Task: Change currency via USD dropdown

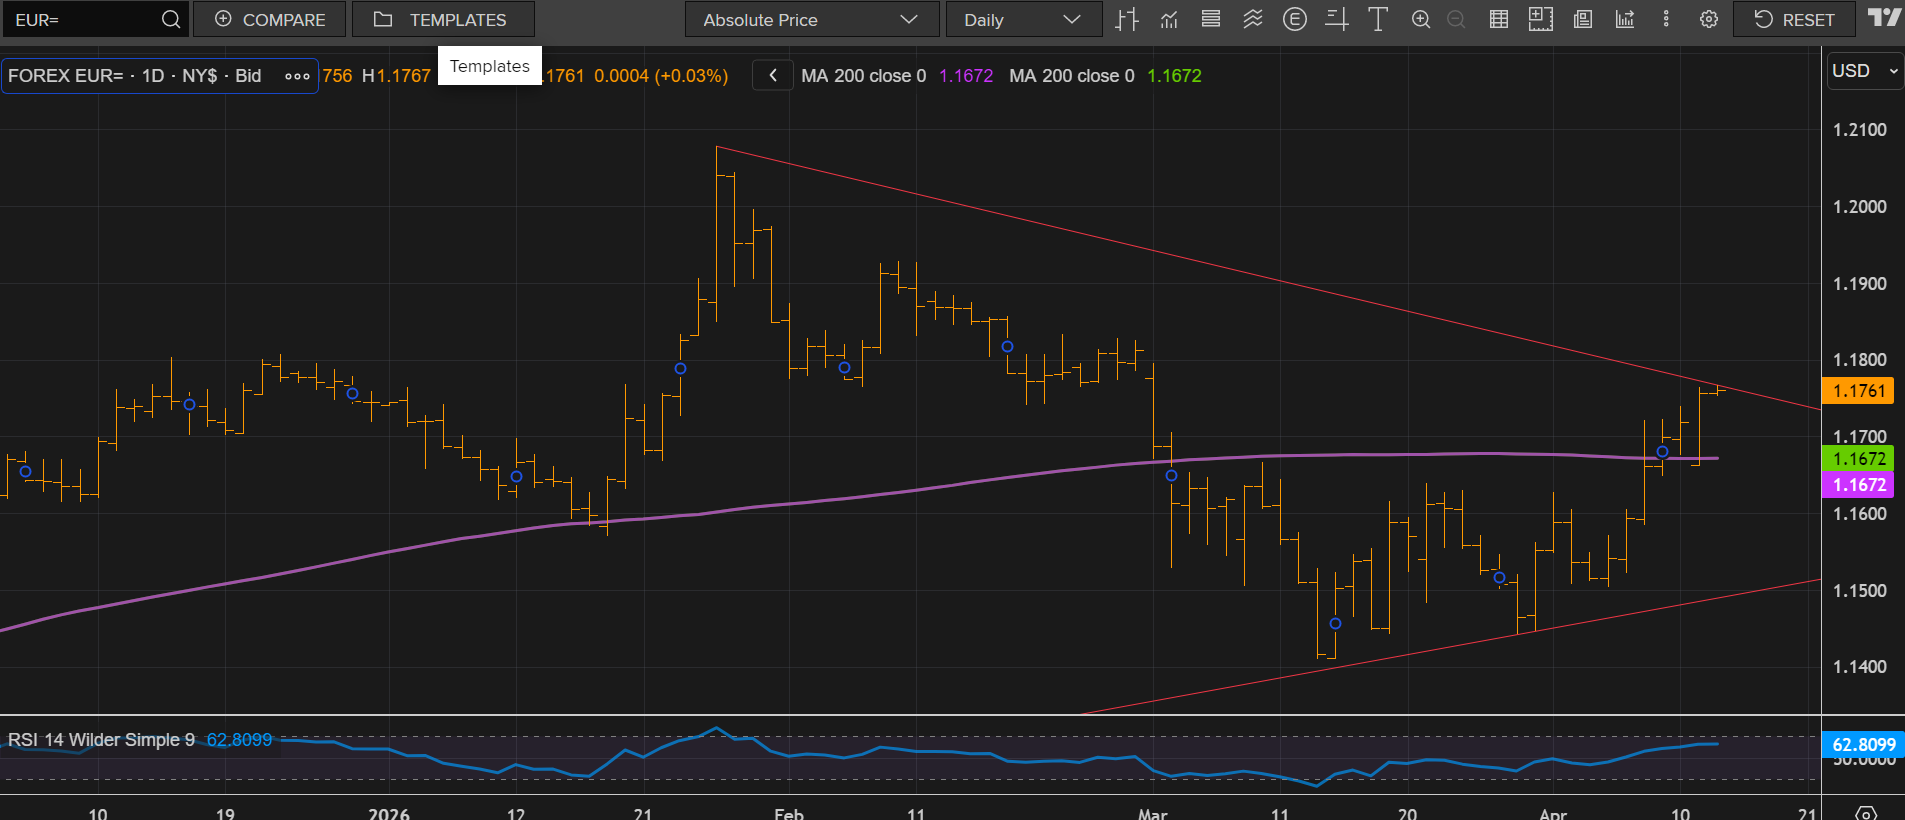Action: pyautogui.click(x=1864, y=71)
